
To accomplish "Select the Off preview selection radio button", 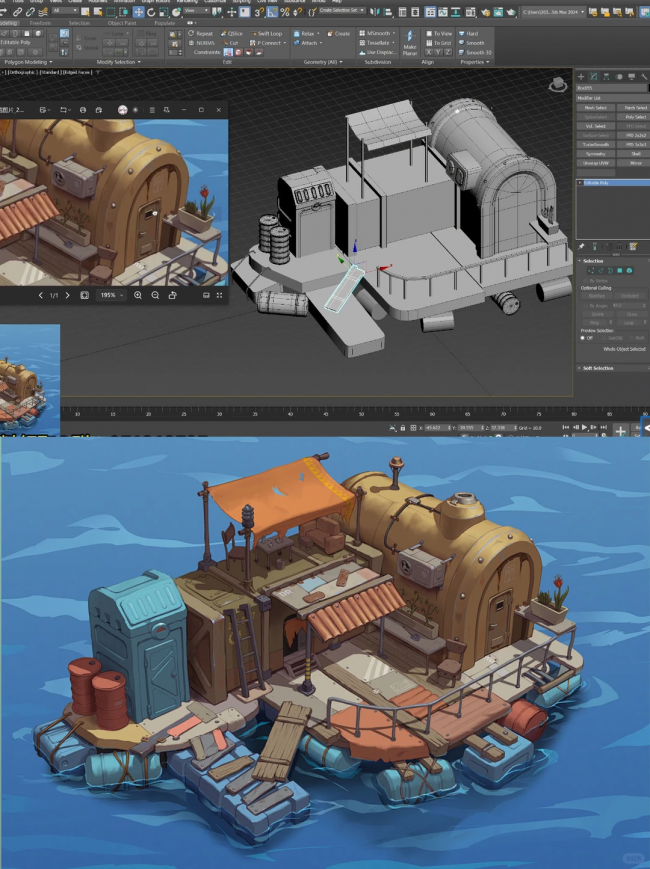I will [582, 337].
